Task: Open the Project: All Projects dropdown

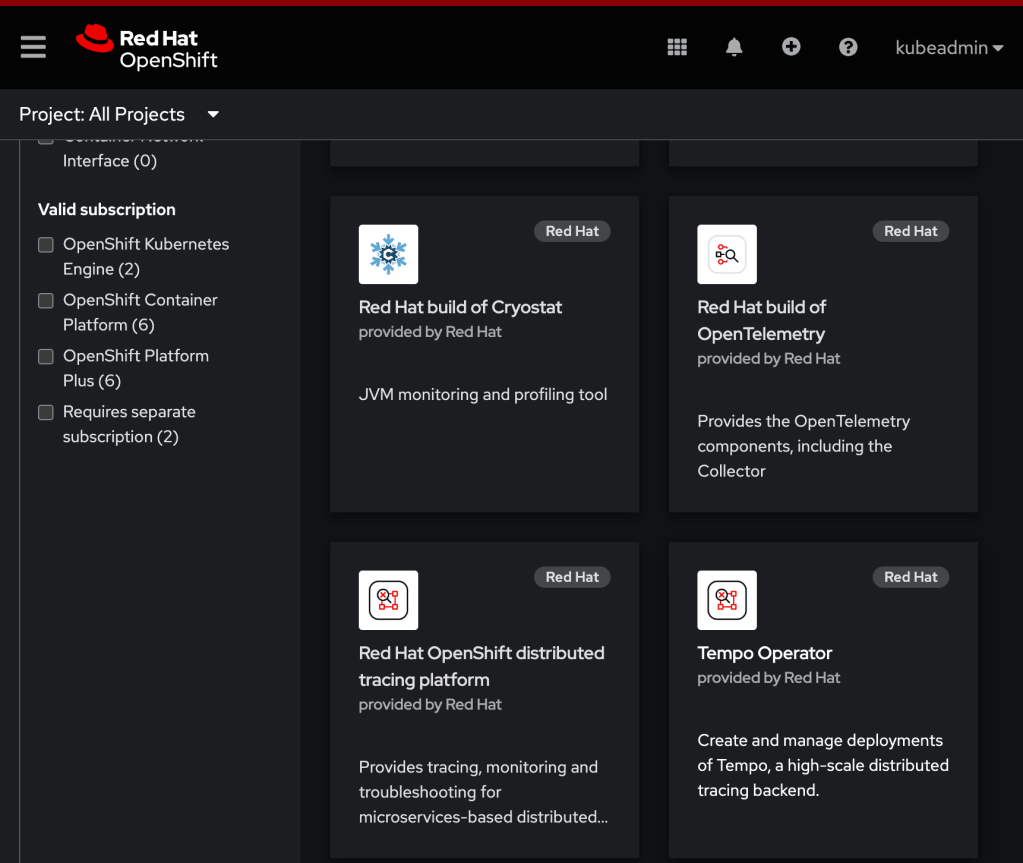Action: [x=119, y=114]
